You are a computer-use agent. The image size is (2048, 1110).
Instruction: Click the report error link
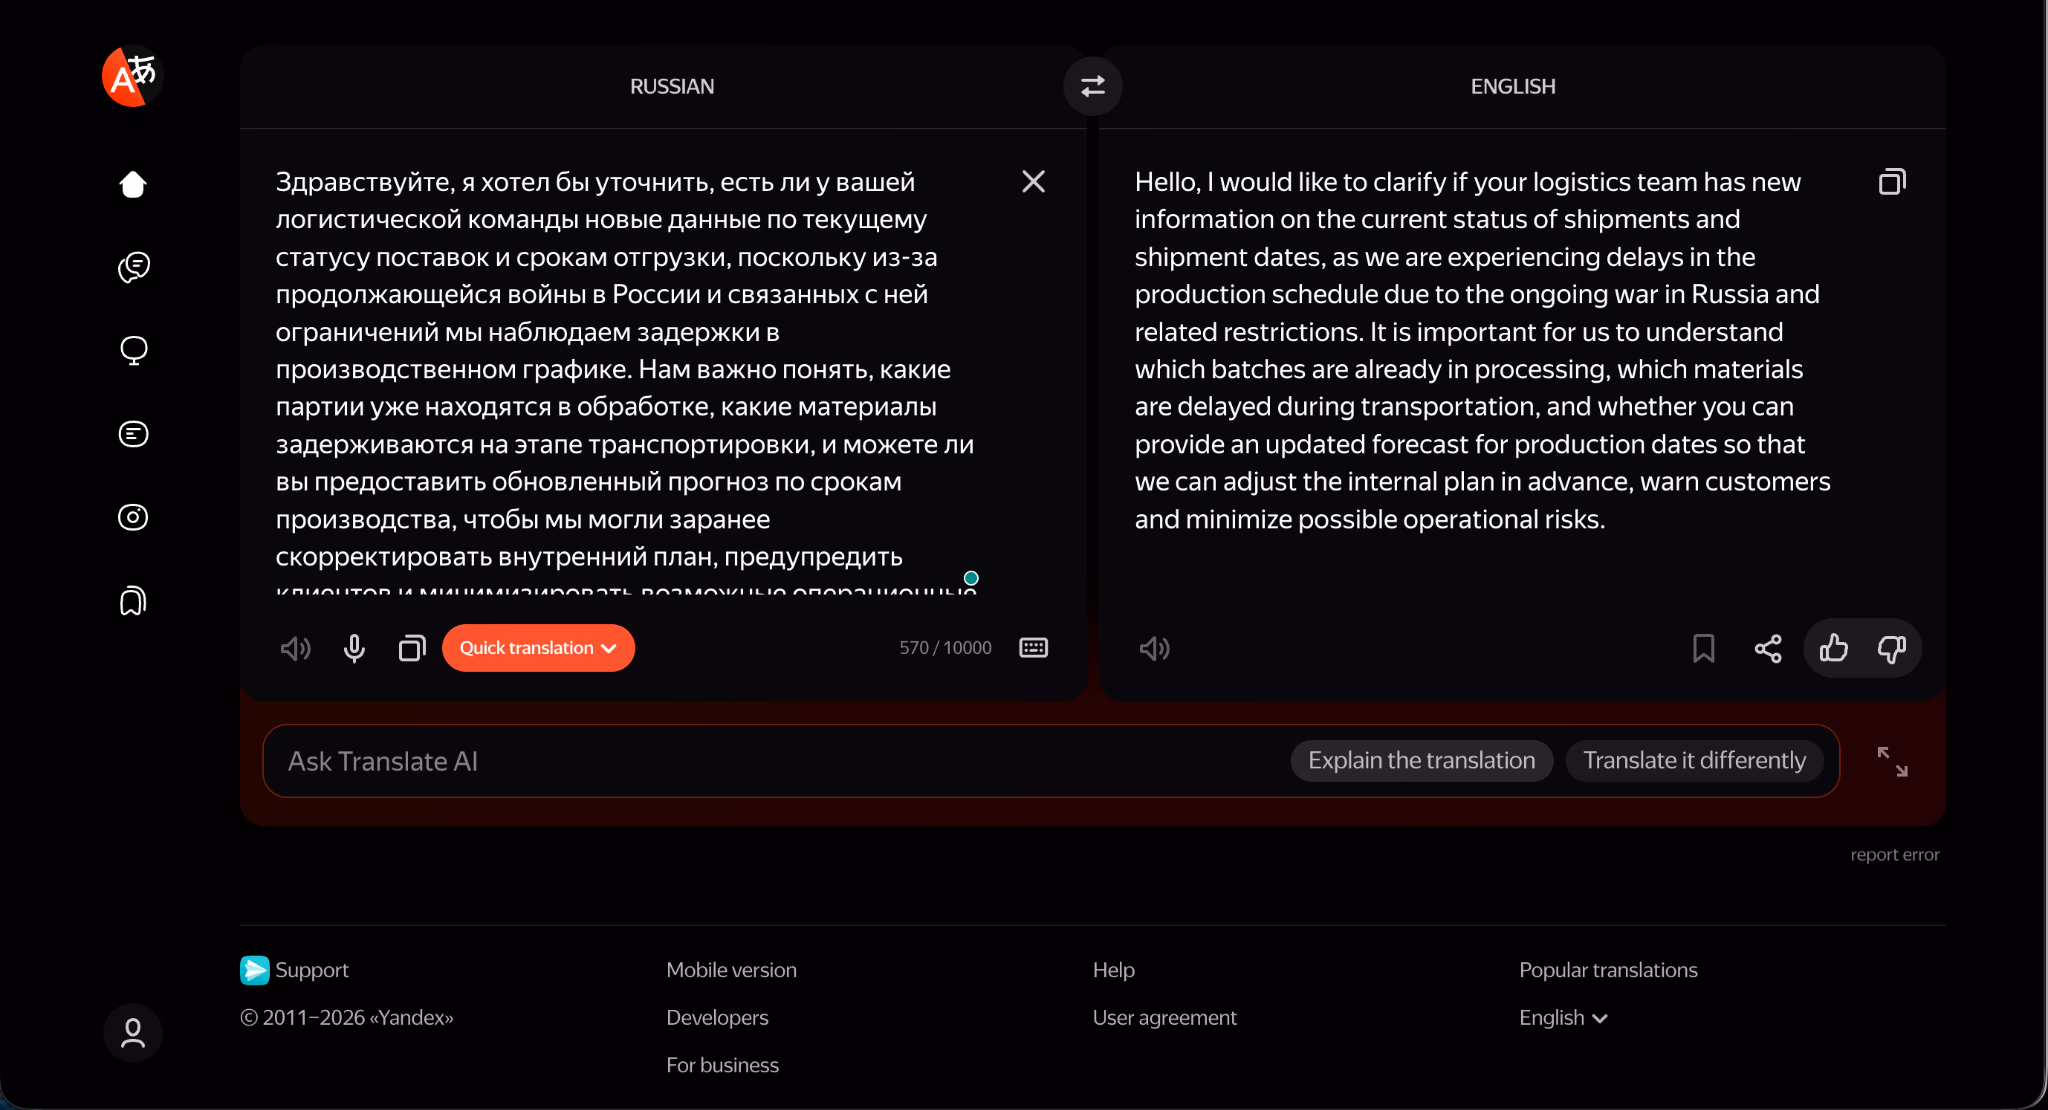coord(1894,855)
